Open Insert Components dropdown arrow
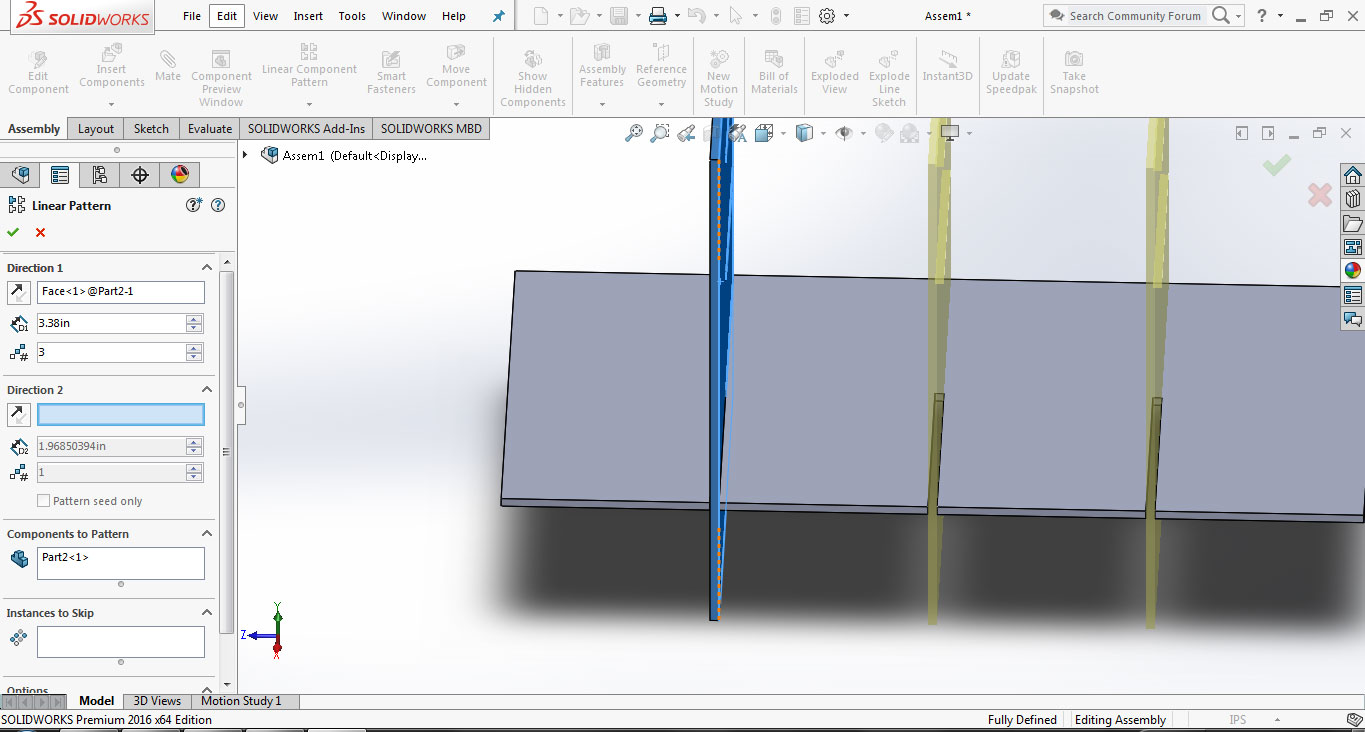This screenshot has height=732, width=1365. coord(112,104)
